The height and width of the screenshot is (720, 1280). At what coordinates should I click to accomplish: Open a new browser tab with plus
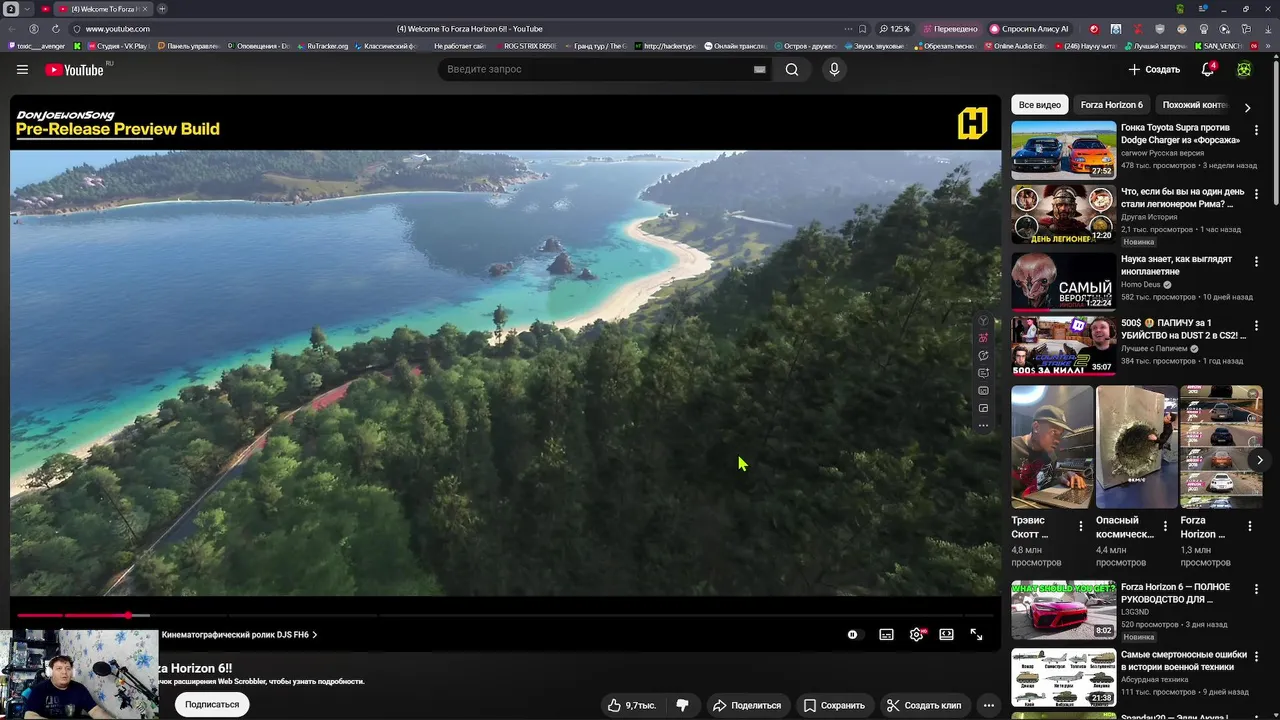[162, 9]
